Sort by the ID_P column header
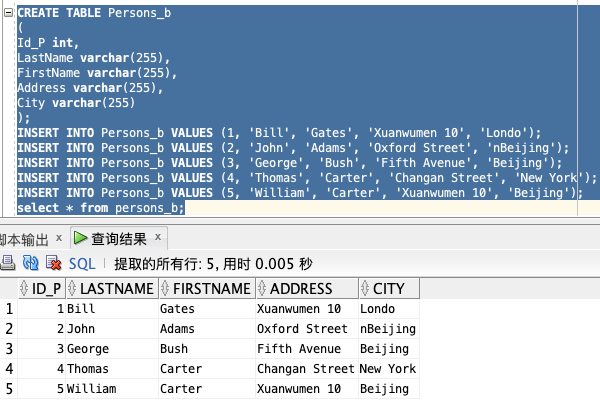The image size is (600, 406). (42, 289)
